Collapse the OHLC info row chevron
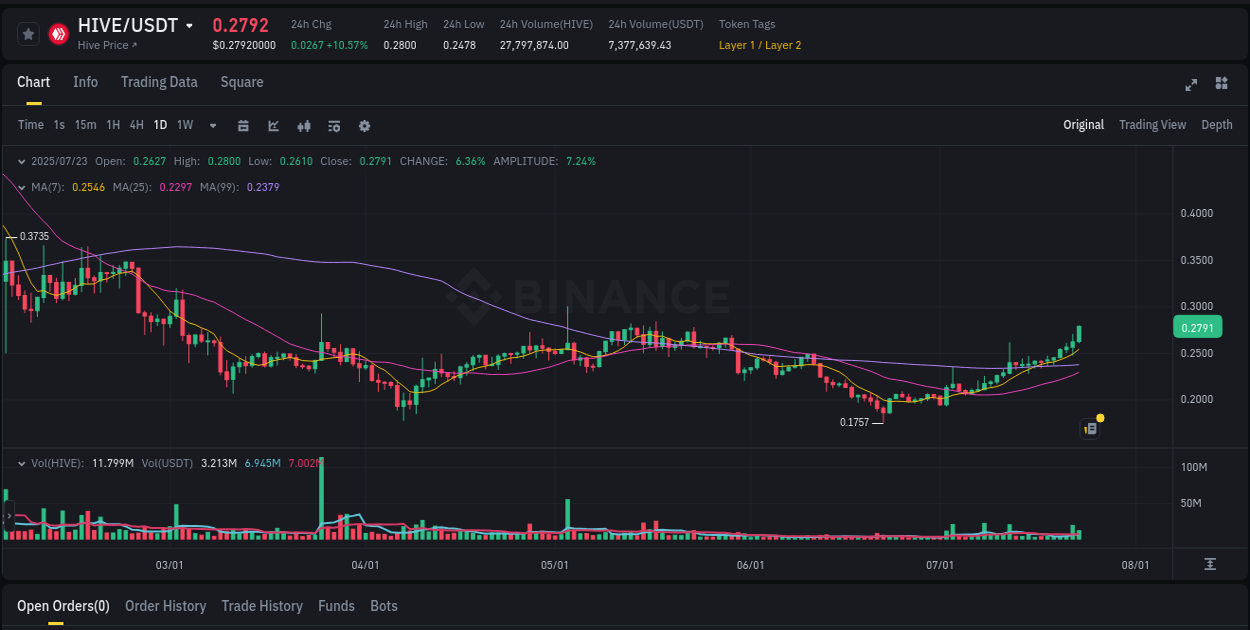Viewport: 1250px width, 630px height. point(21,160)
